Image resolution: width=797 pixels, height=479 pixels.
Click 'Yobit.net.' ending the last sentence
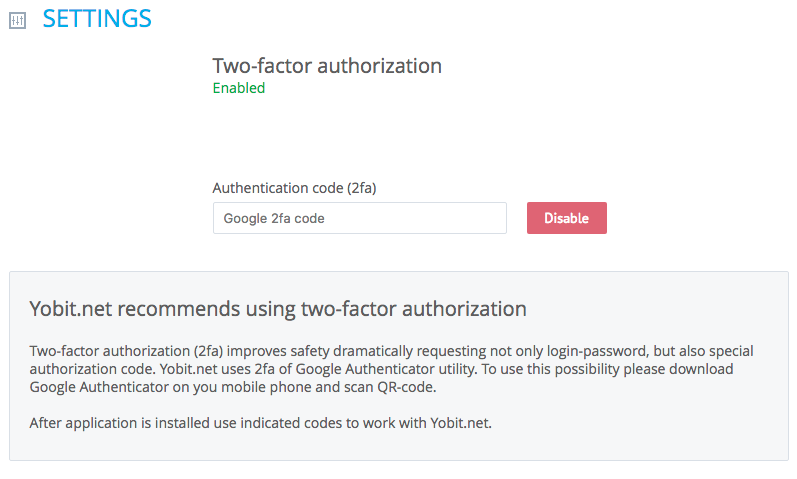461,423
